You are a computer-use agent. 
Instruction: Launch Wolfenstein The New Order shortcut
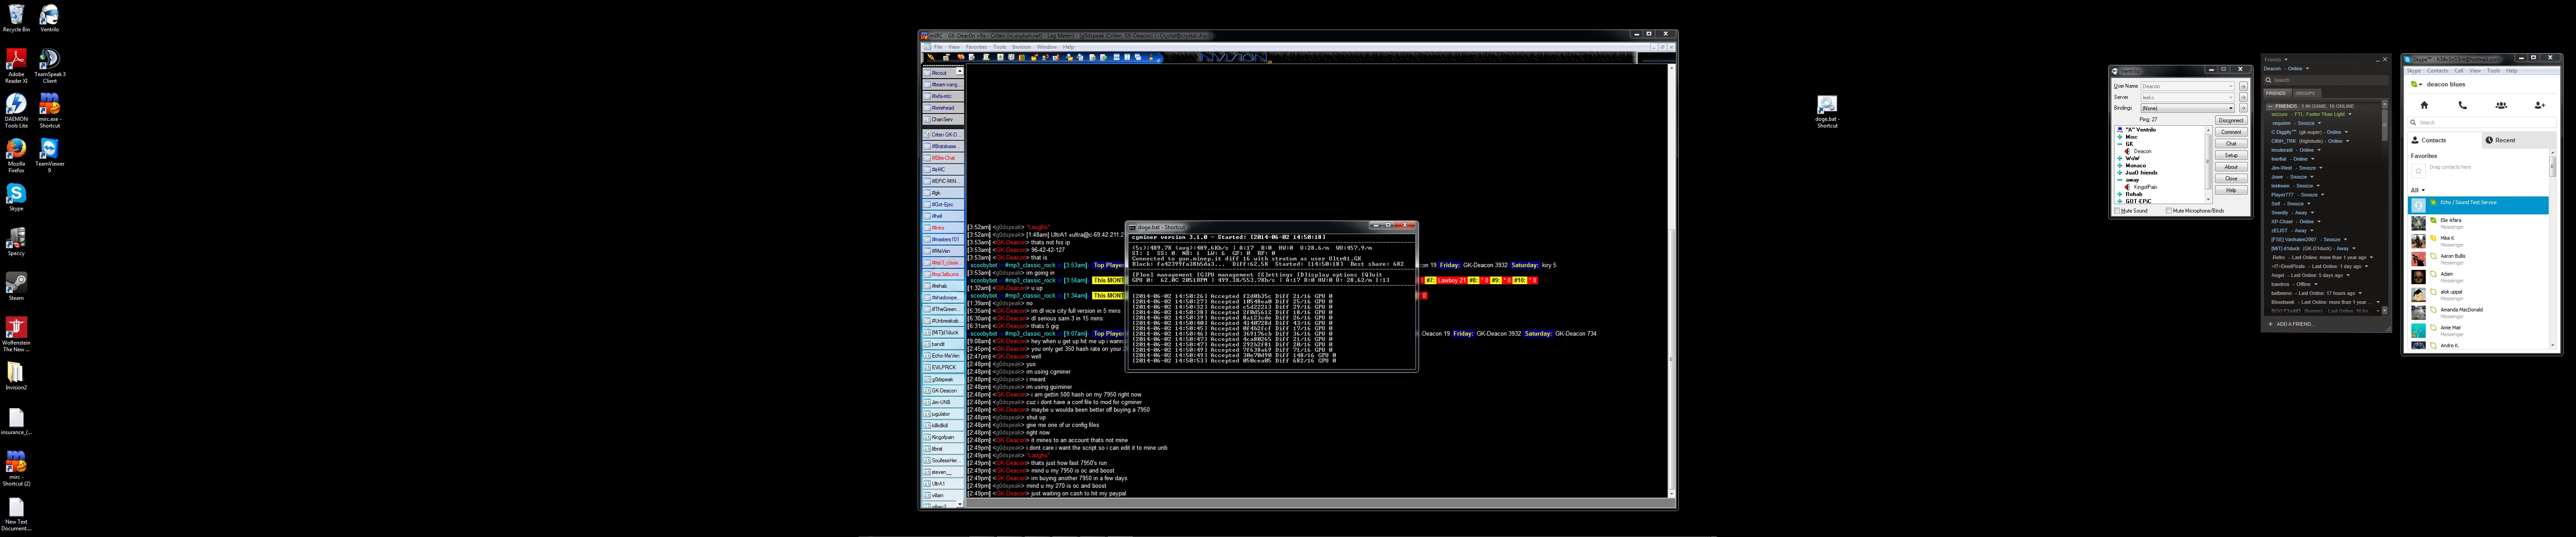tap(16, 334)
